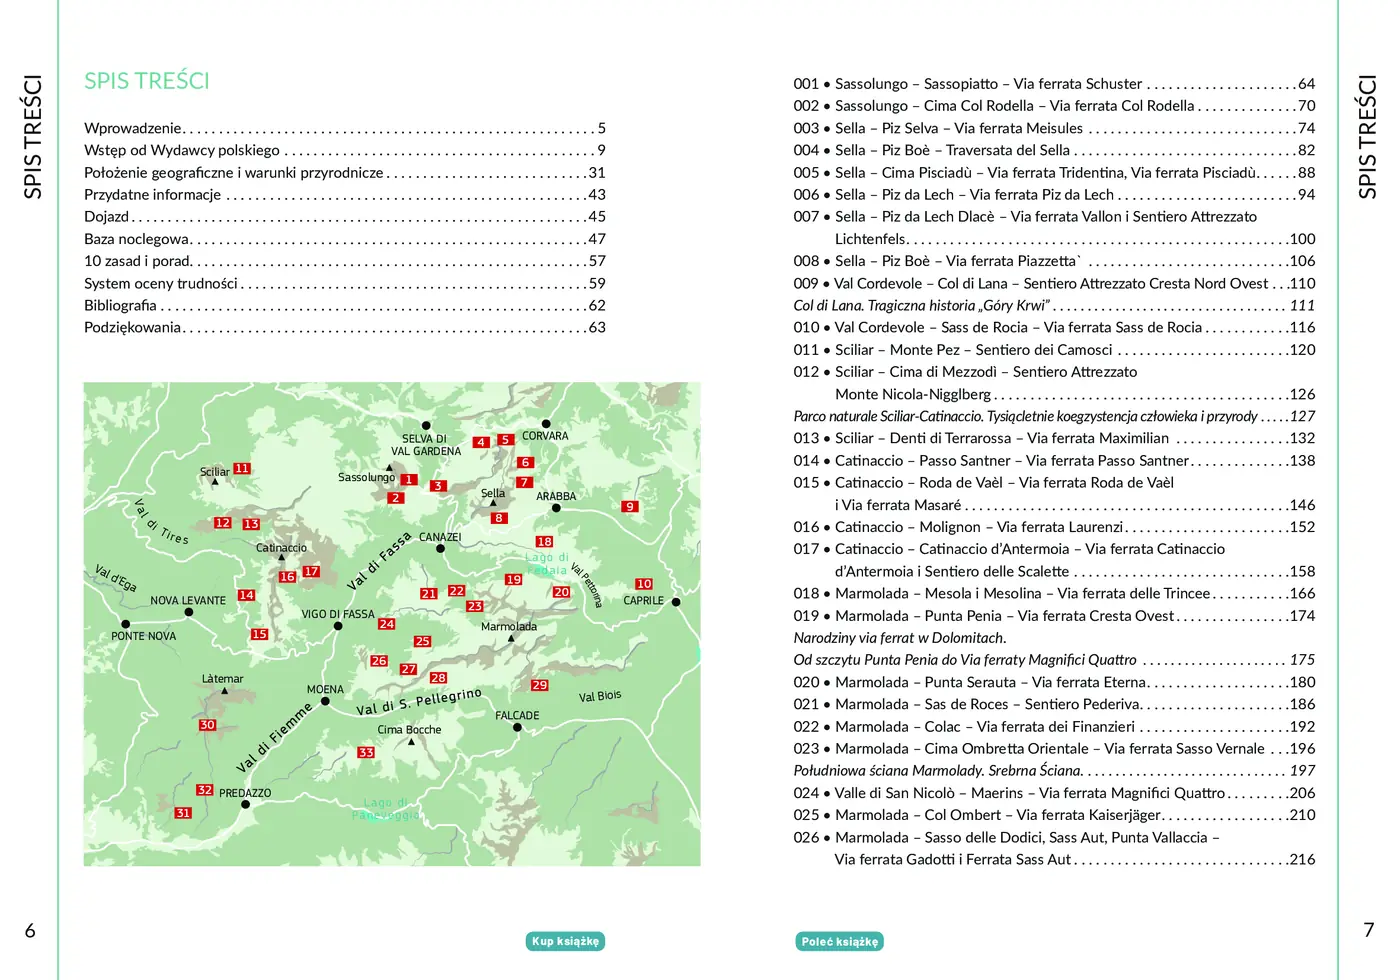Select the 'Przydatne informacje' entry
The height and width of the screenshot is (980, 1400).
point(345,195)
